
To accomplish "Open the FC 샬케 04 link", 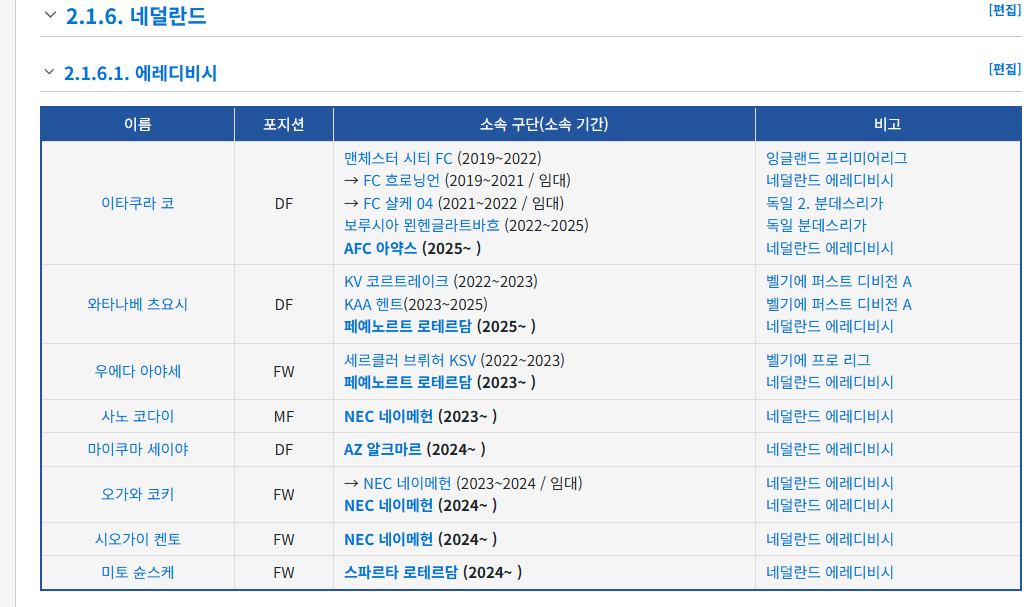I will pos(398,204).
